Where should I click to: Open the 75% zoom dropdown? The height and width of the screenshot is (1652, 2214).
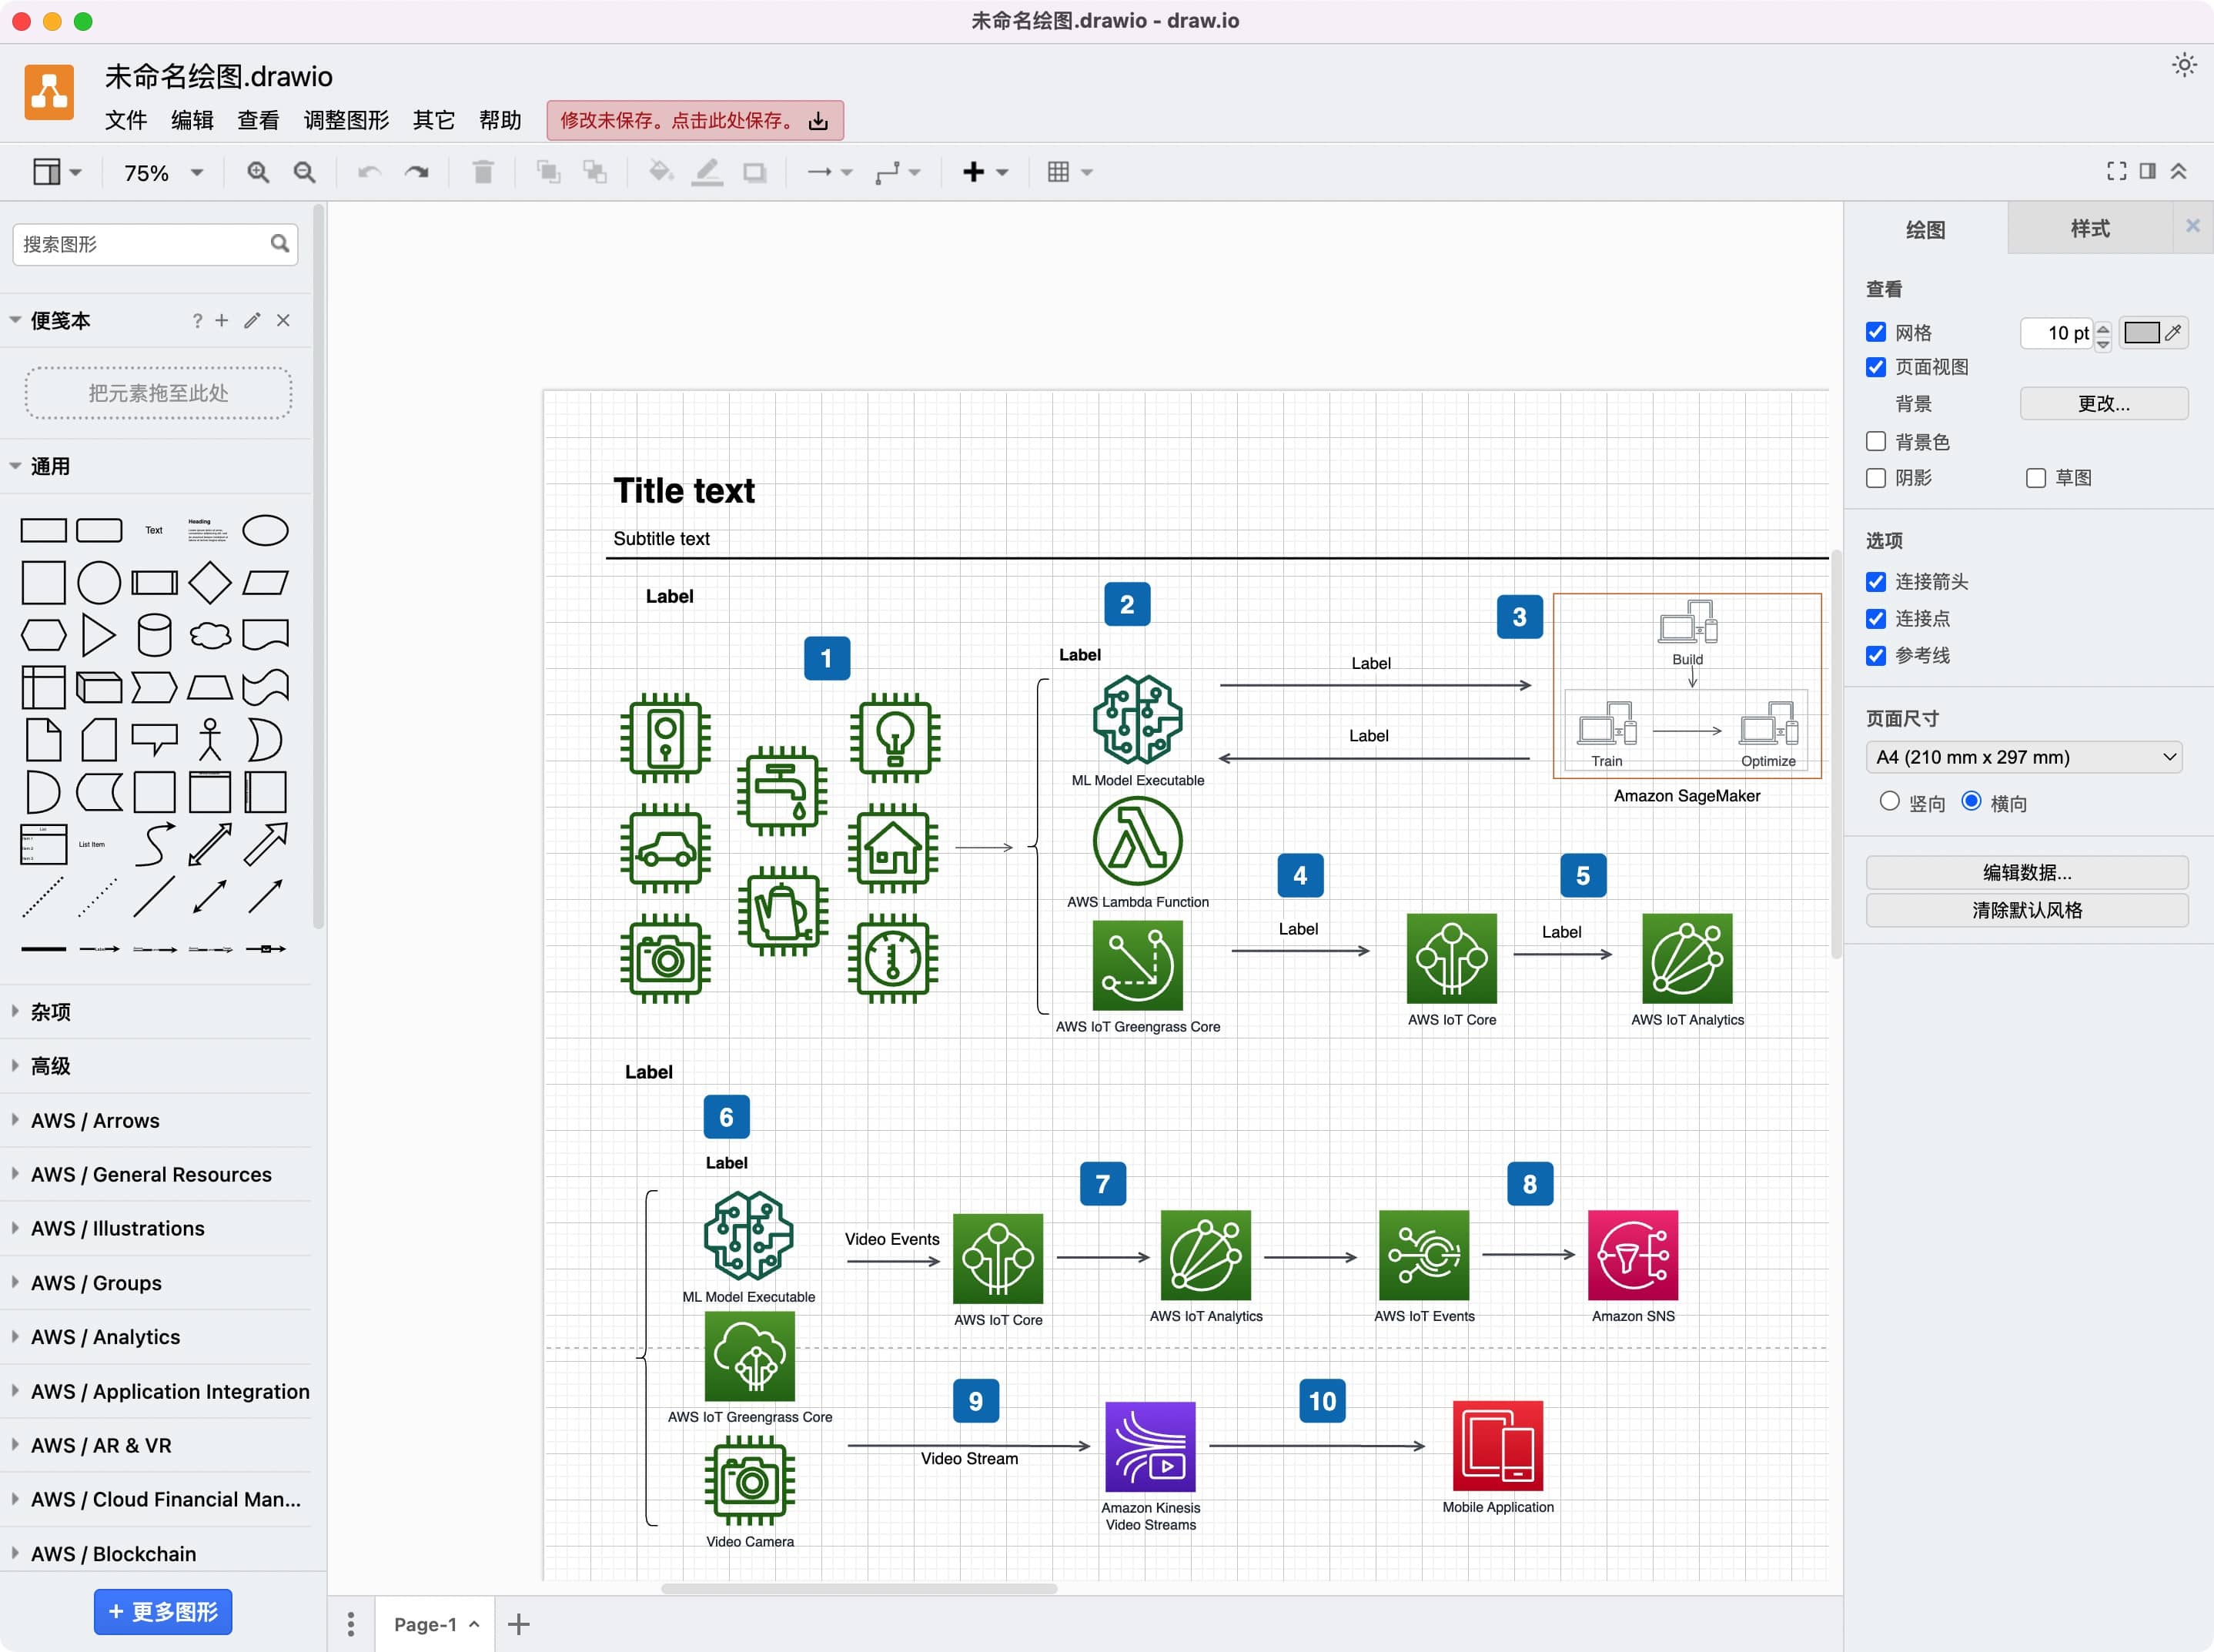(163, 173)
